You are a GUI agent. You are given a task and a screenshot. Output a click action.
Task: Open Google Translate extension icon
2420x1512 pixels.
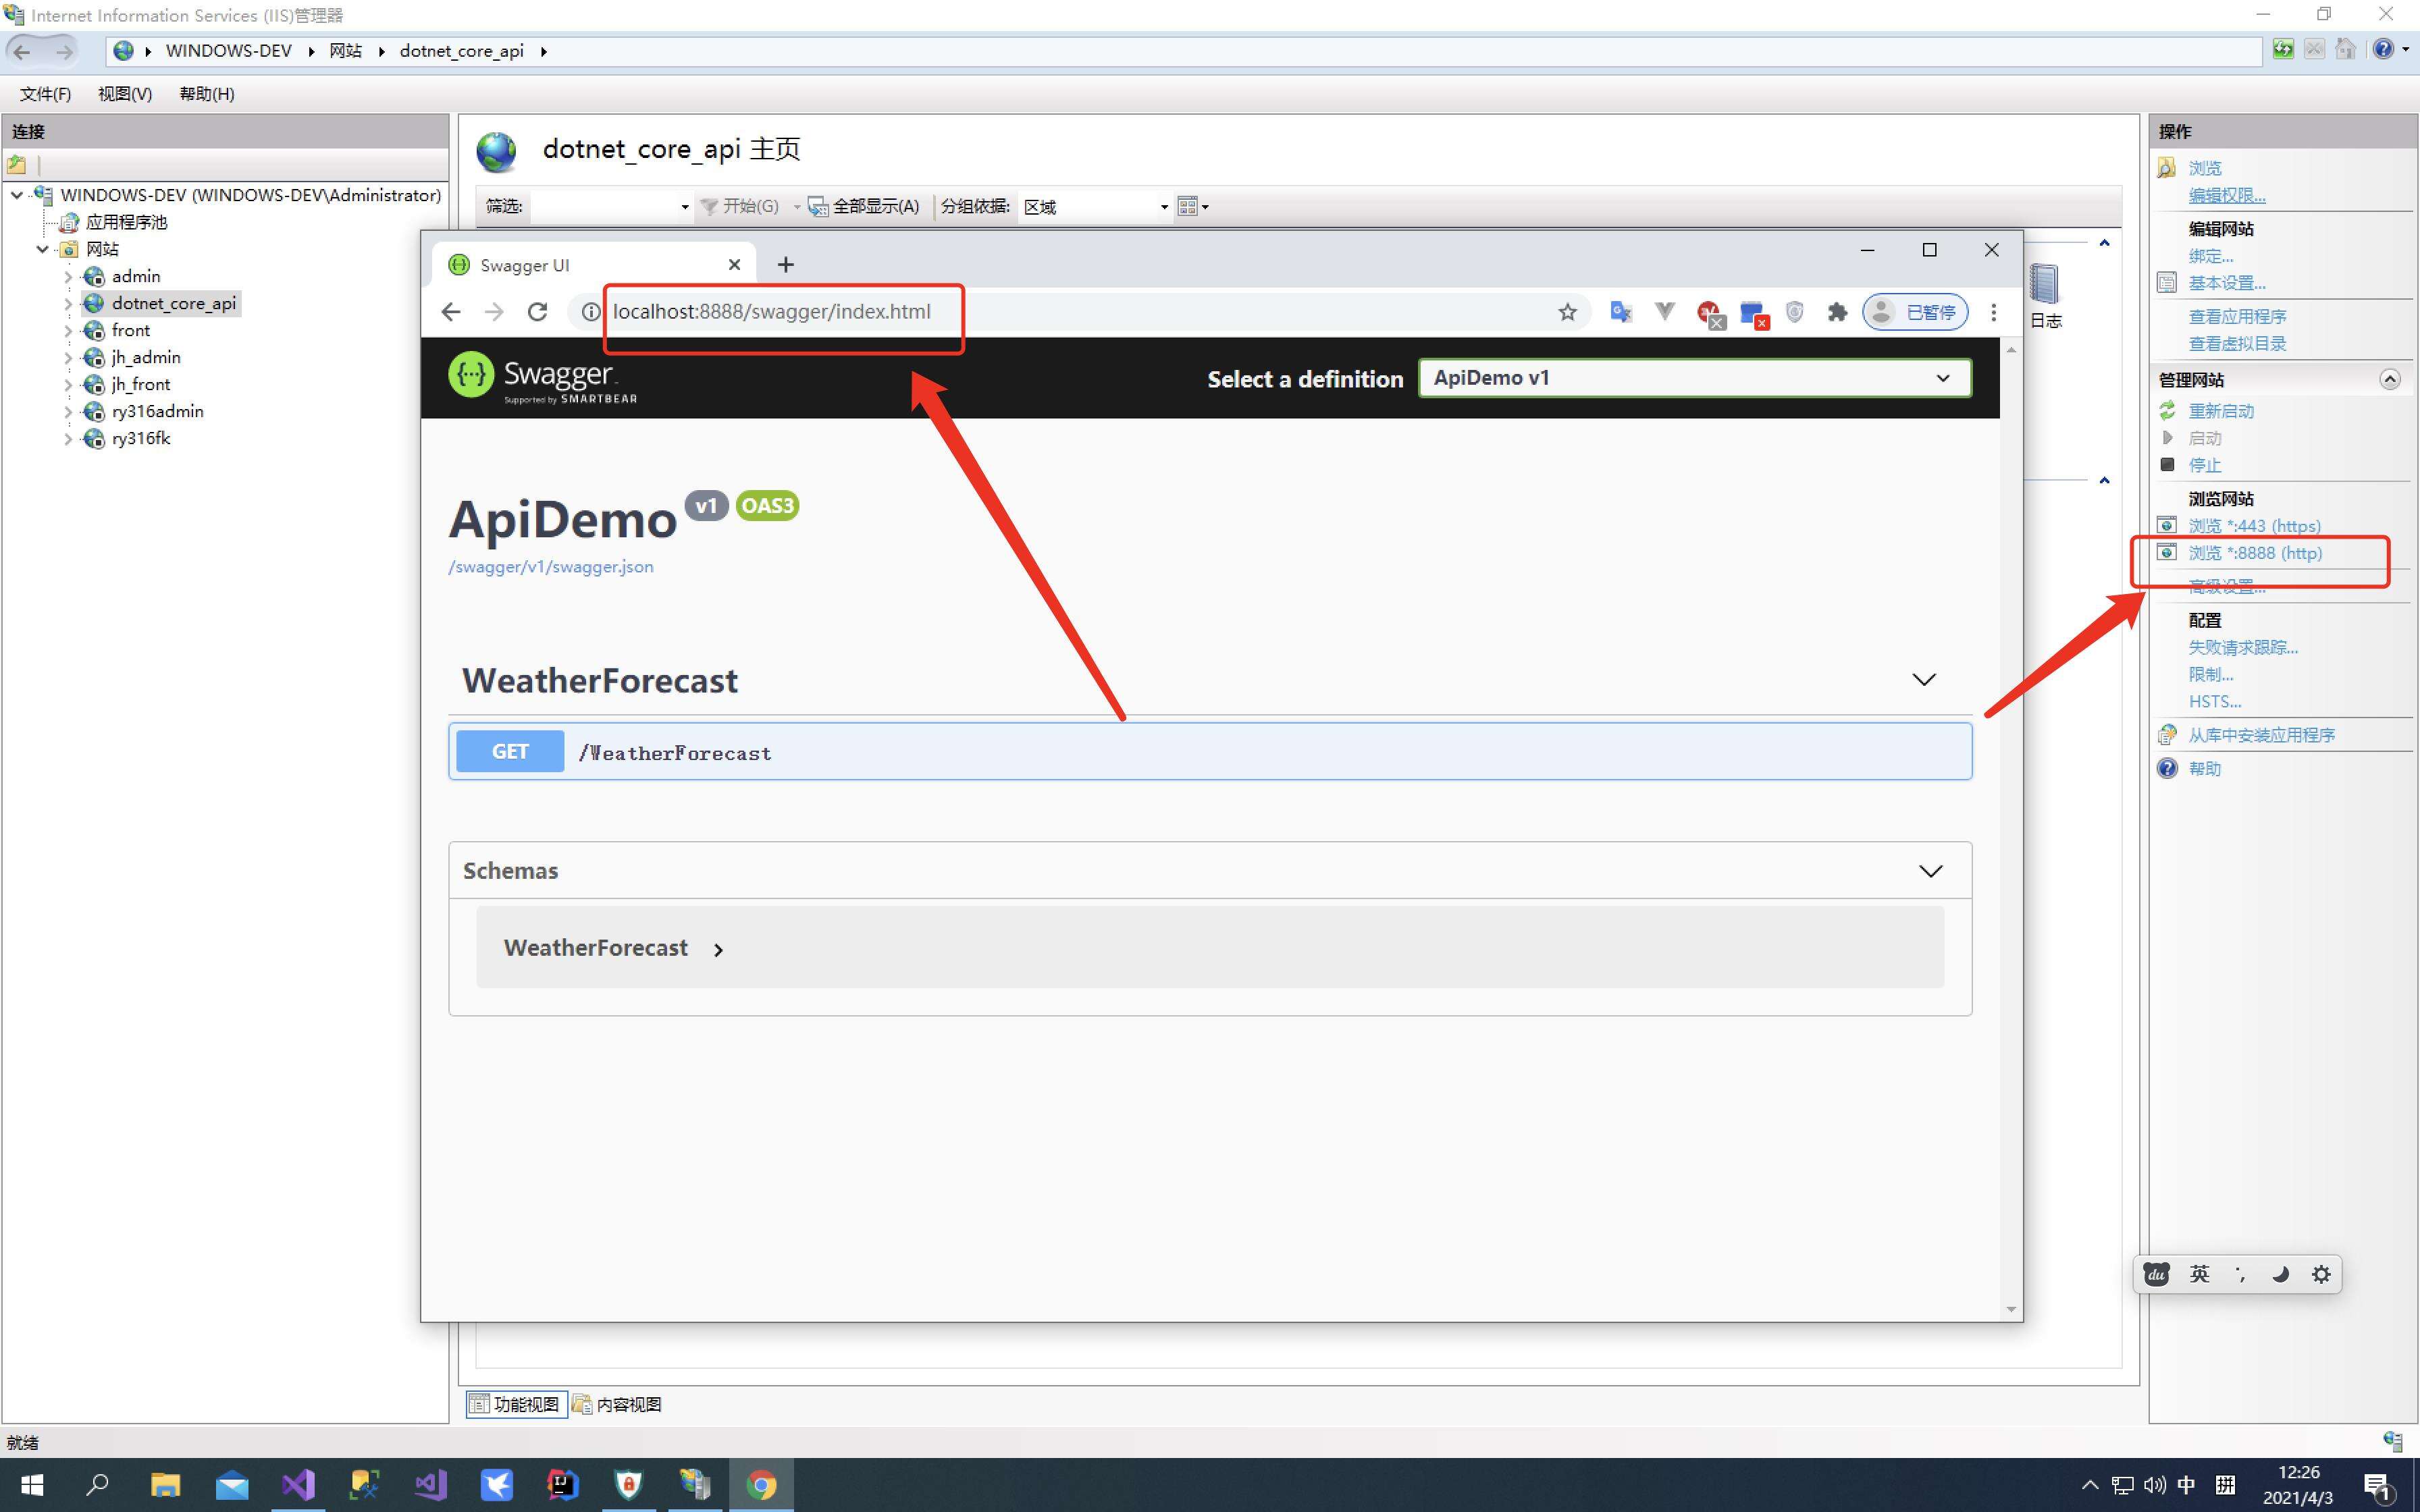(1621, 312)
